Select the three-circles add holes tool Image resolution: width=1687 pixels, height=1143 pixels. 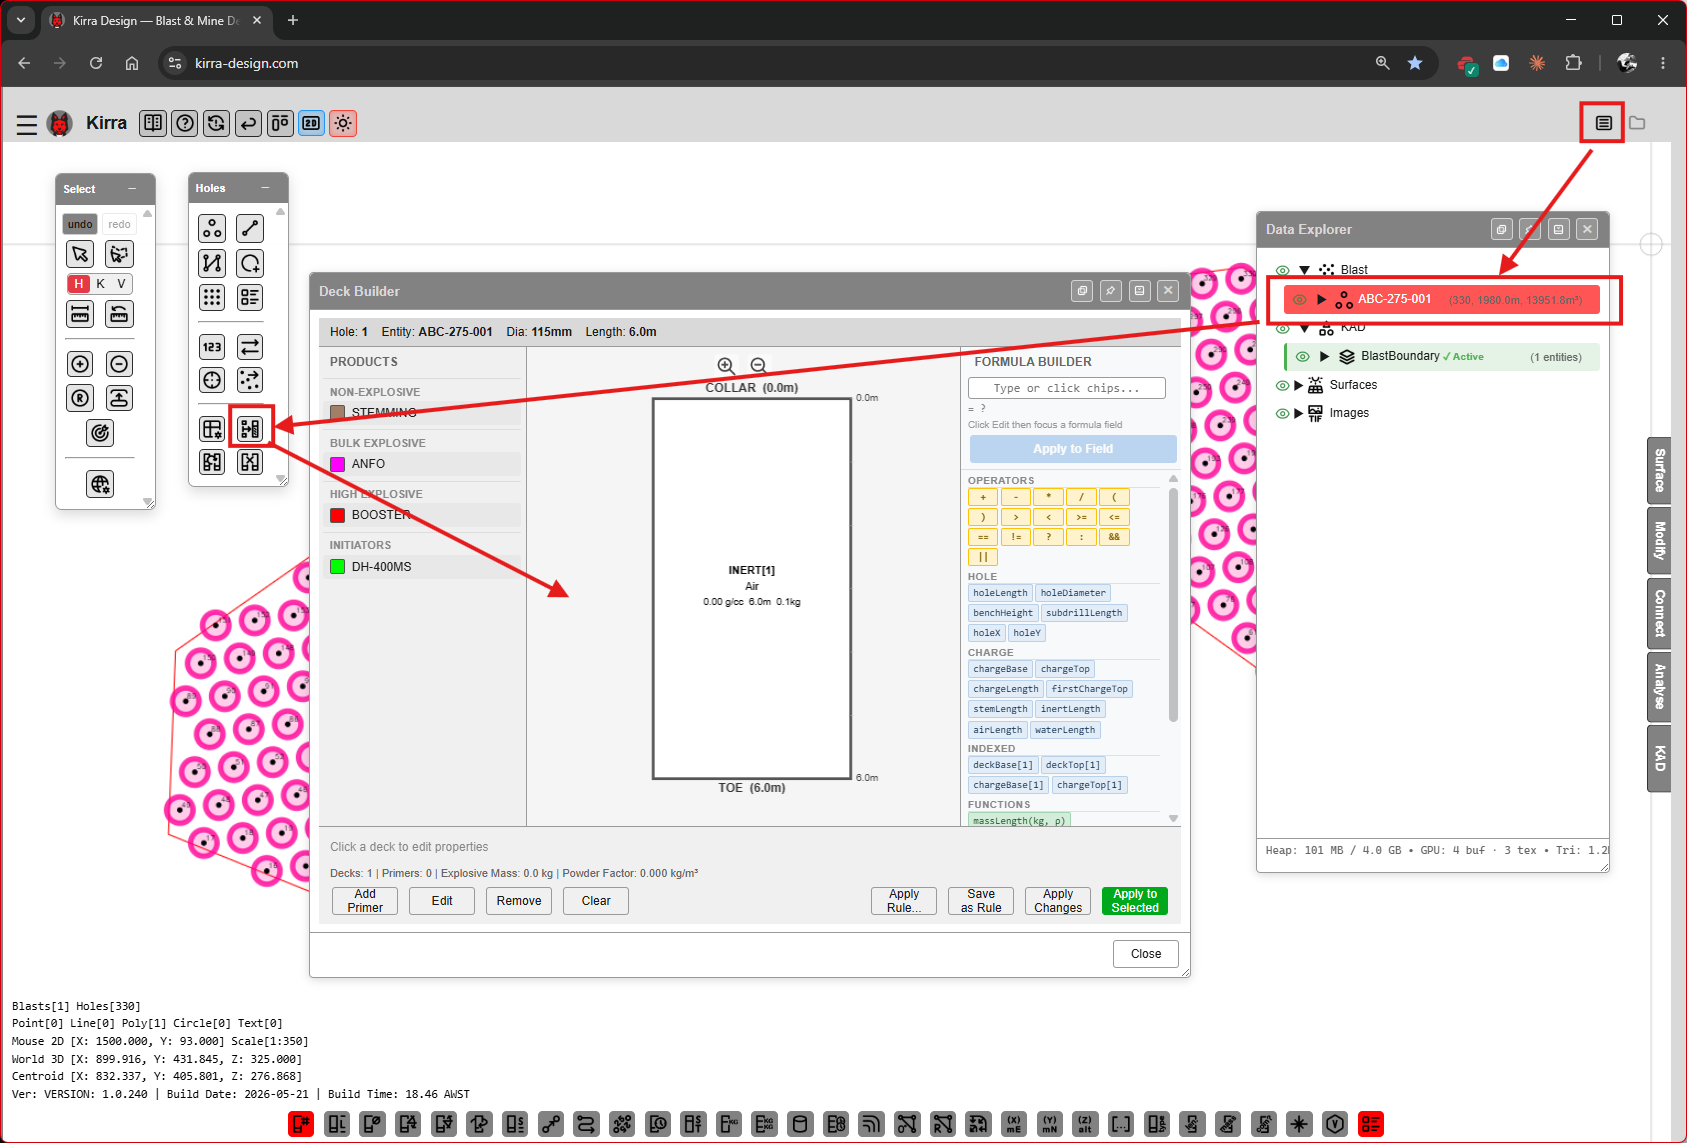(212, 229)
